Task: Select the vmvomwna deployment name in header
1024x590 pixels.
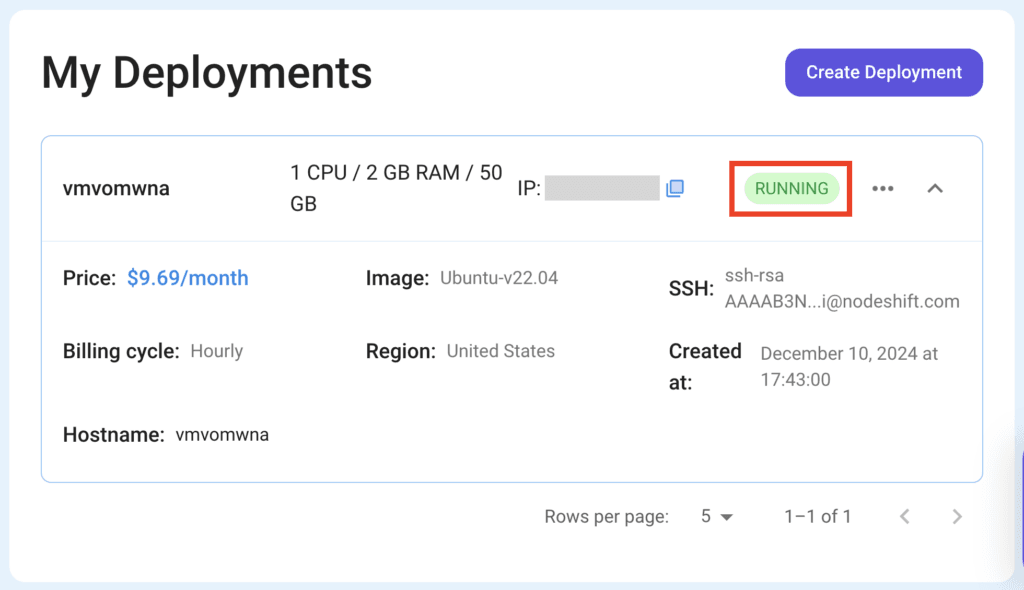Action: click(x=116, y=188)
